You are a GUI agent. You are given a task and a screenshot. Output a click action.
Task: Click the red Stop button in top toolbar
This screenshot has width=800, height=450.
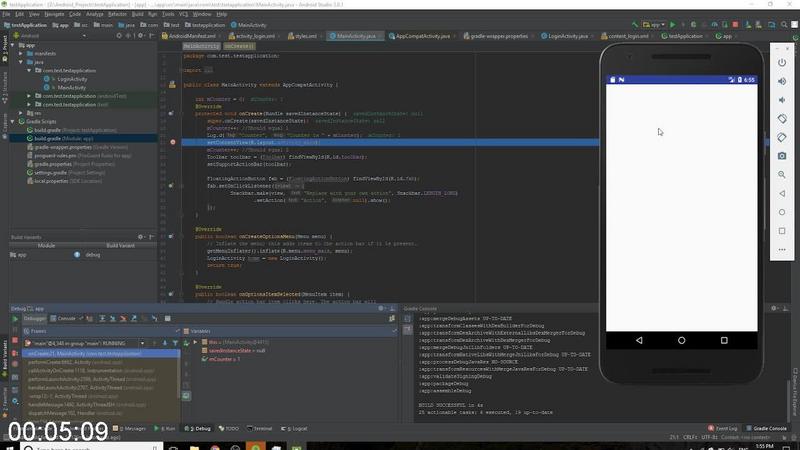pyautogui.click(x=735, y=24)
